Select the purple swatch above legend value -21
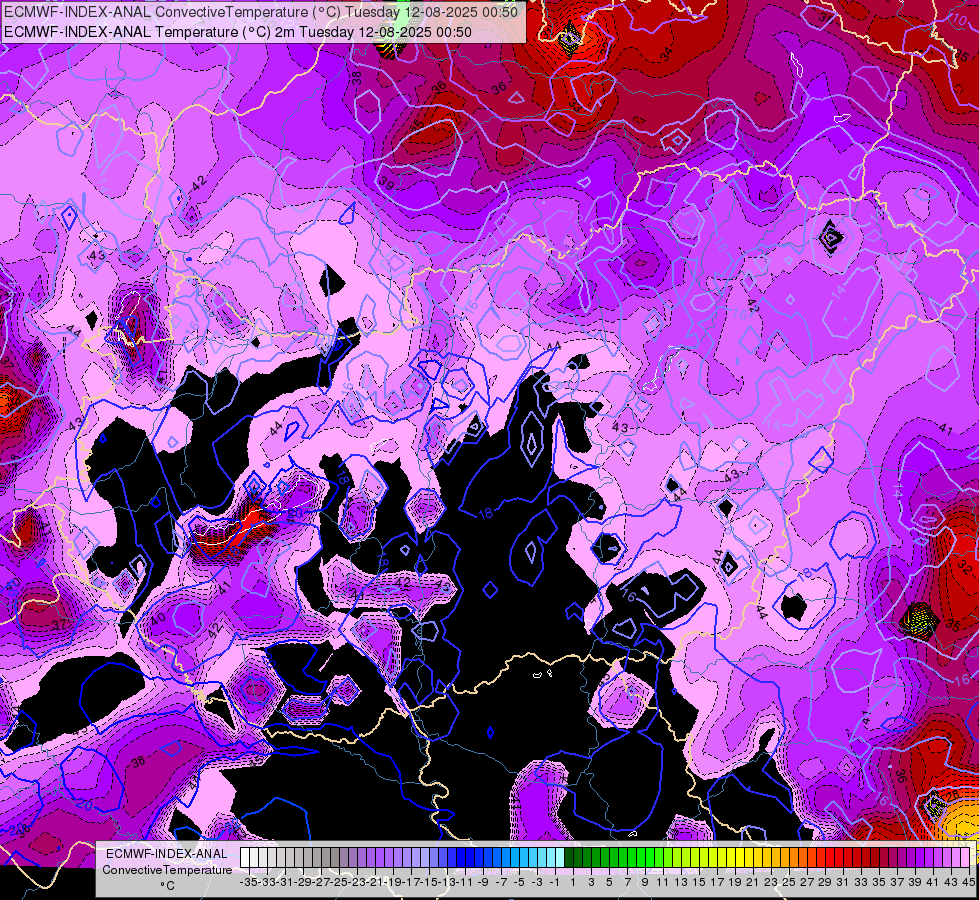The height and width of the screenshot is (900, 979). pyautogui.click(x=371, y=858)
